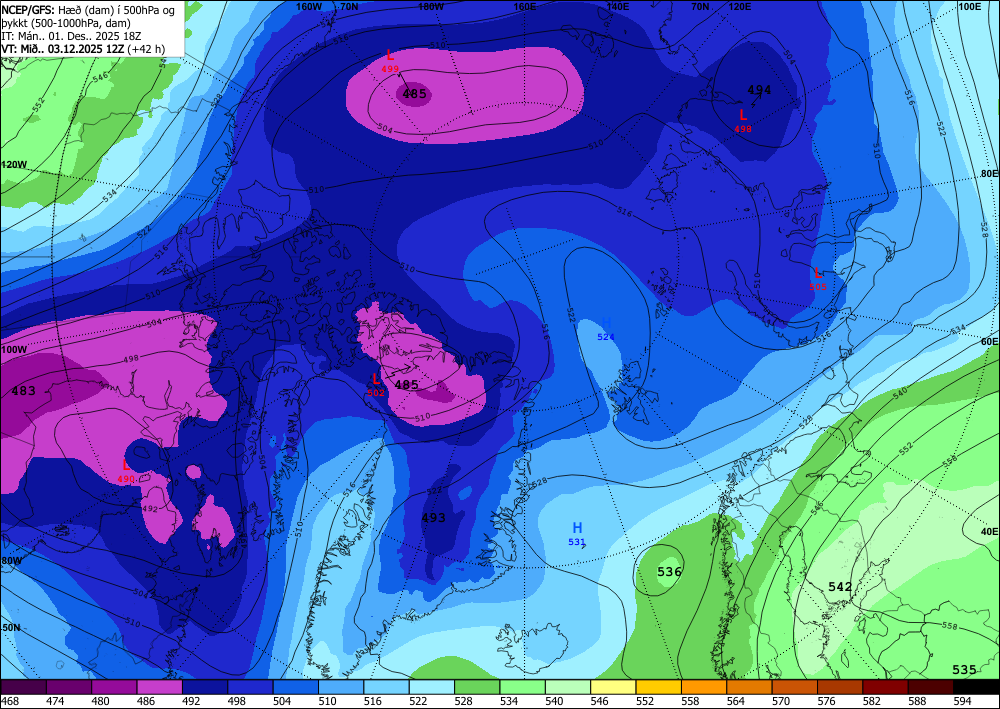Click the red L marker labeled 490
Viewport: 1000px width, 709px height.
tap(126, 465)
